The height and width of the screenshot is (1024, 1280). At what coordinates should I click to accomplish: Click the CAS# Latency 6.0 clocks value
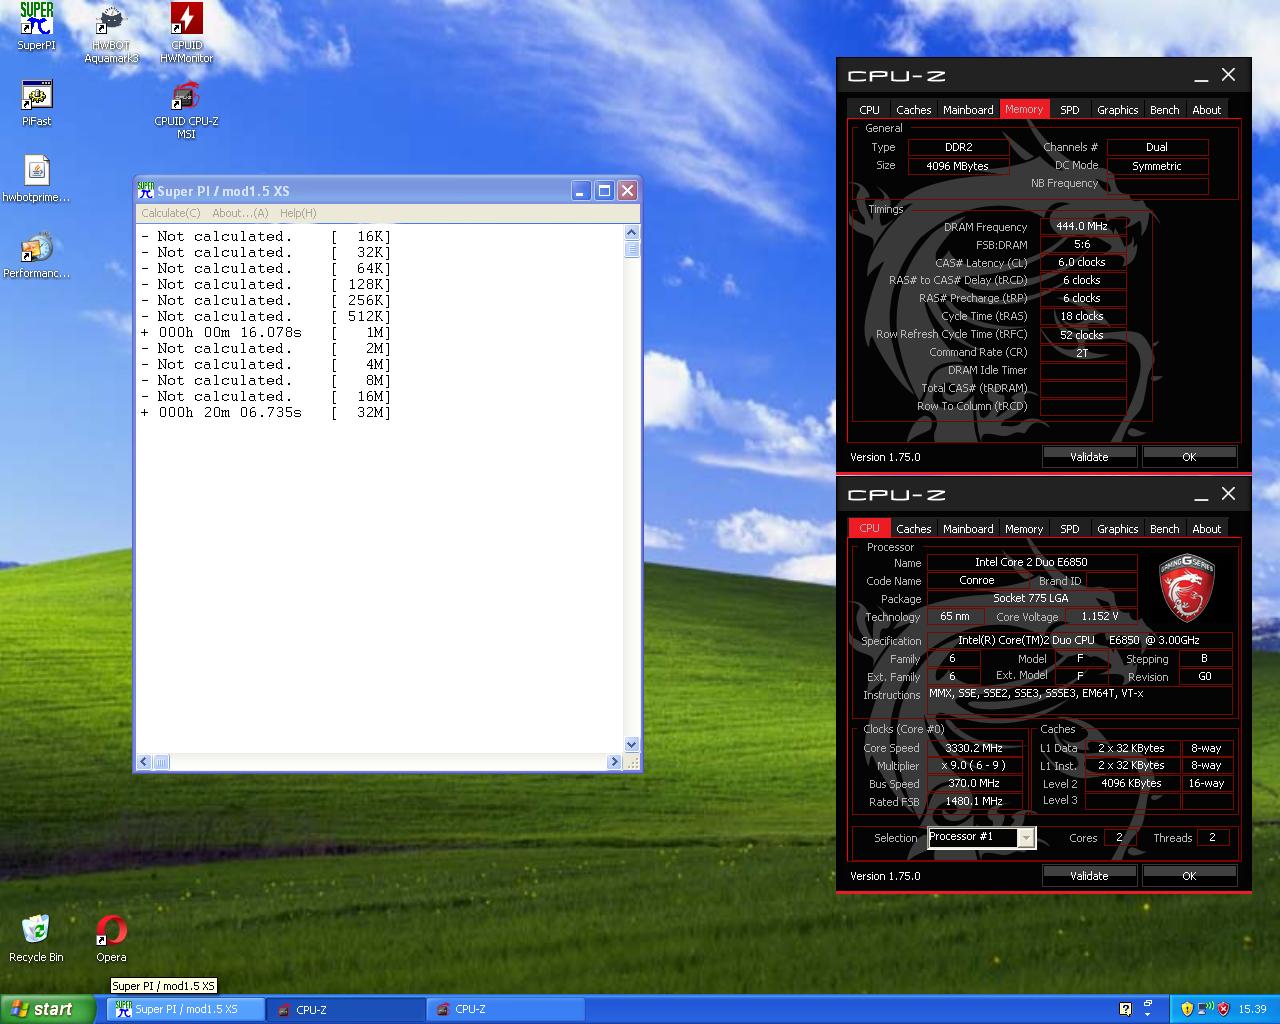(x=1082, y=263)
